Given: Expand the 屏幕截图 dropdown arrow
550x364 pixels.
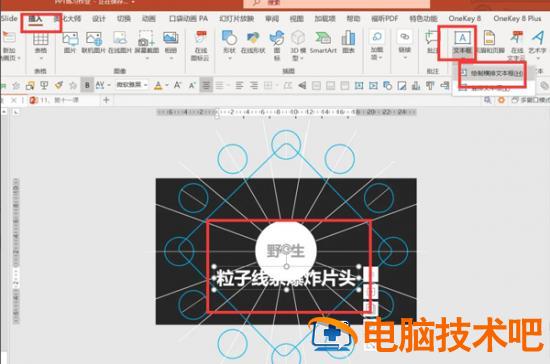Looking at the screenshot, I should [147, 58].
